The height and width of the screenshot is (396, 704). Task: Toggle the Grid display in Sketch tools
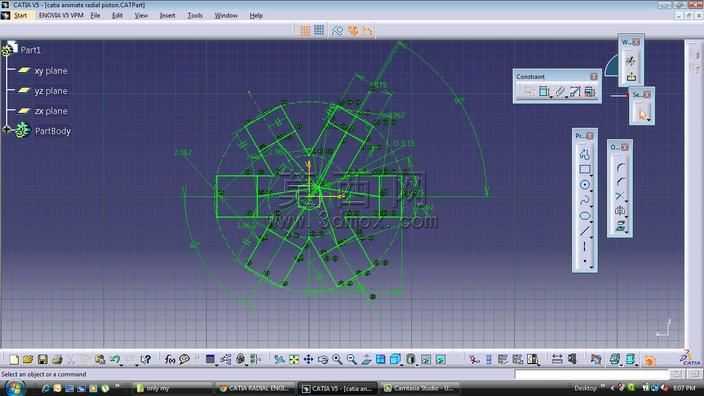click(305, 31)
